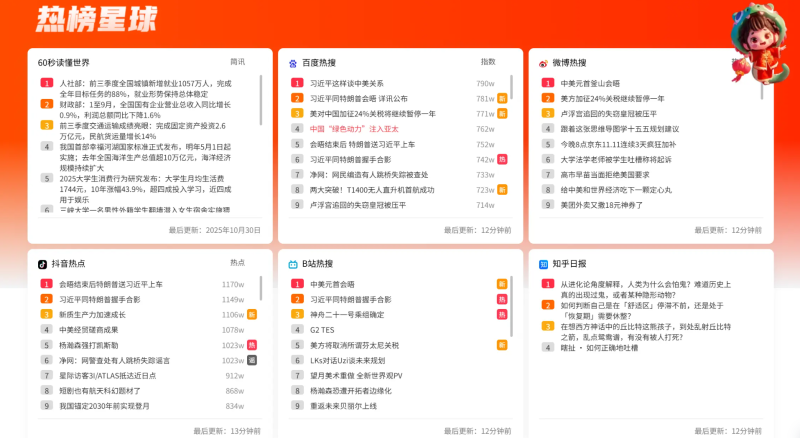The image size is (800, 438).
Task: Click the 热 badge on Douyin's 杨瀚森强打凯斯勒
Action: click(252, 345)
